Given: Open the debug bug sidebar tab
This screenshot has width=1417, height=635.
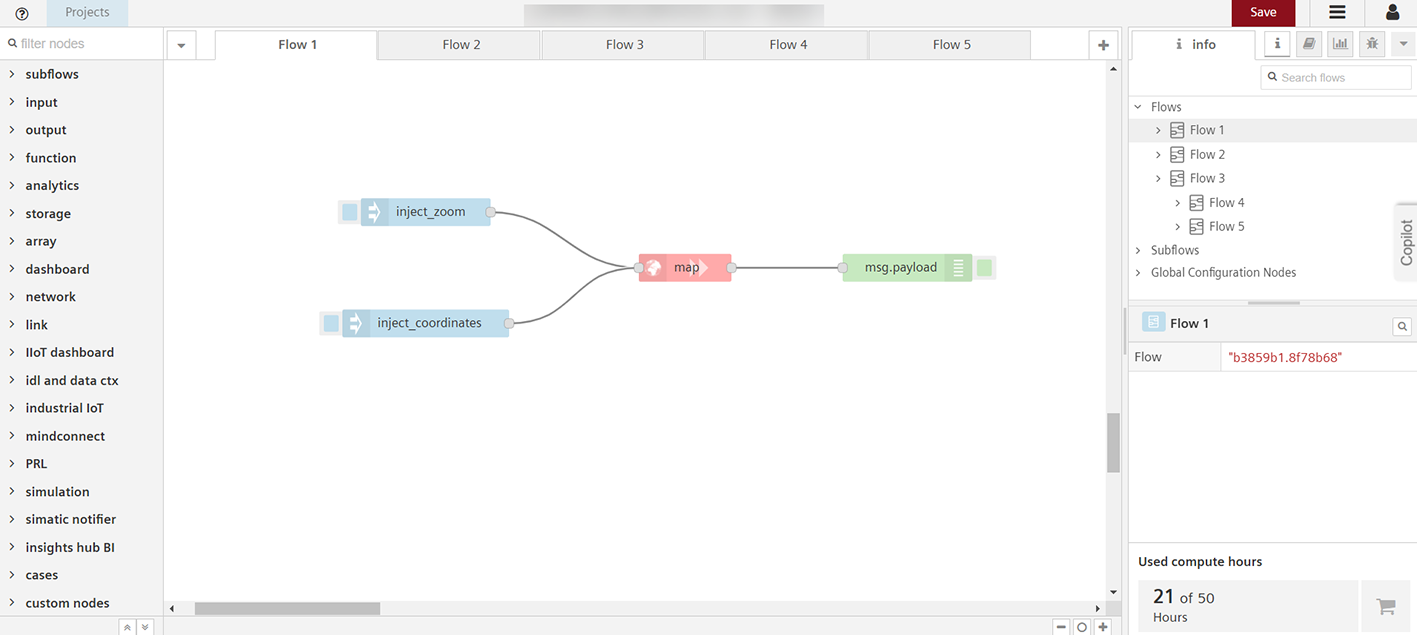Looking at the screenshot, I should pos(1371,44).
